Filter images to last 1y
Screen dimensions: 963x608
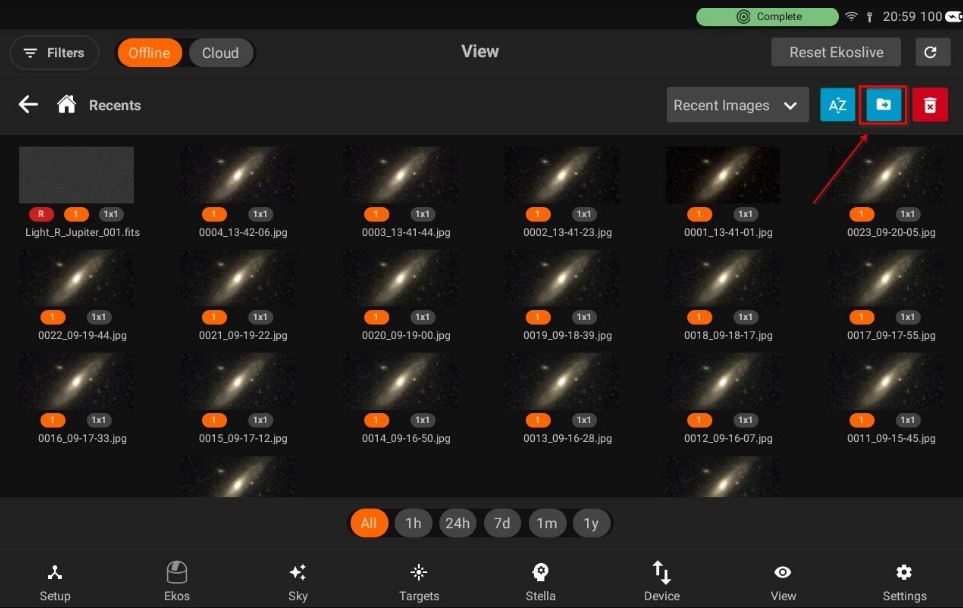591,523
